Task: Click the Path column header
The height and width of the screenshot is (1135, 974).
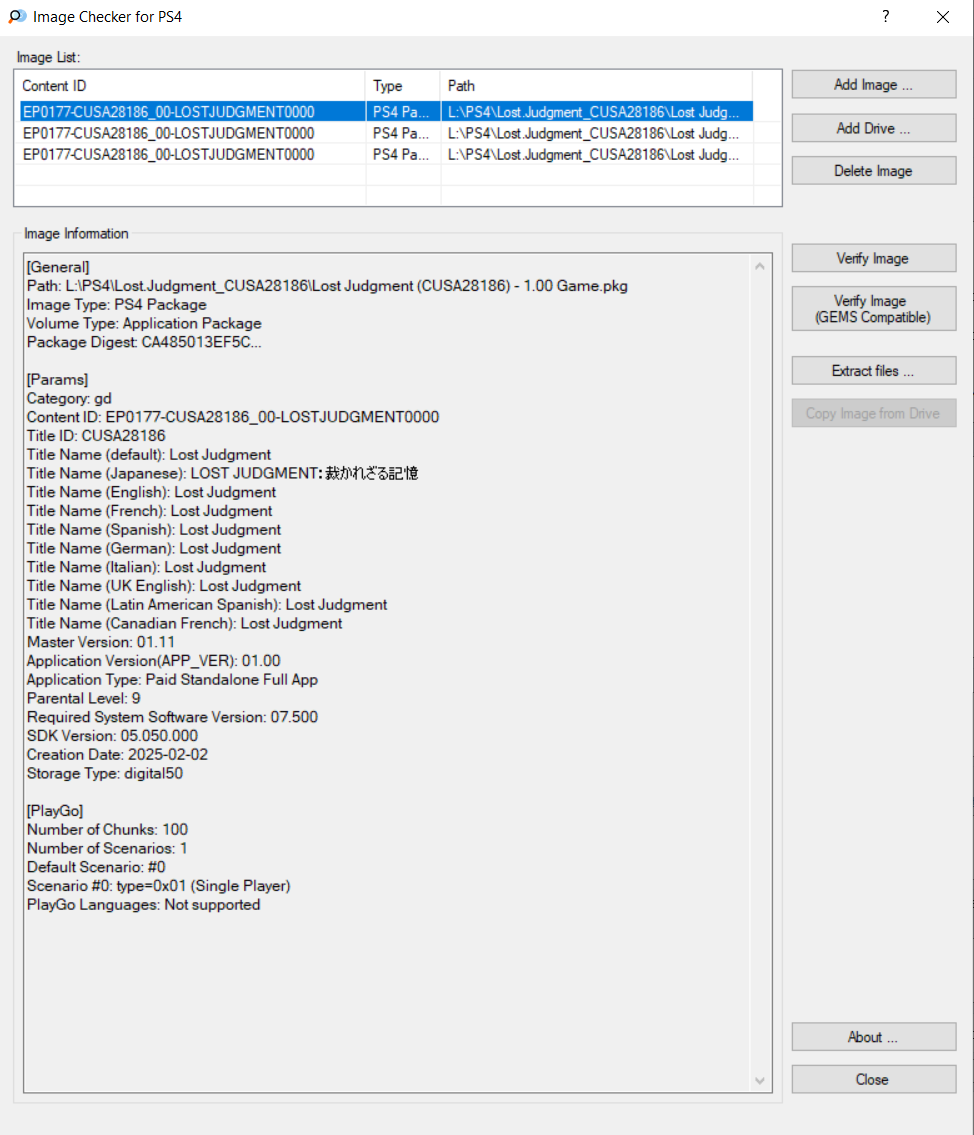Action: 596,85
